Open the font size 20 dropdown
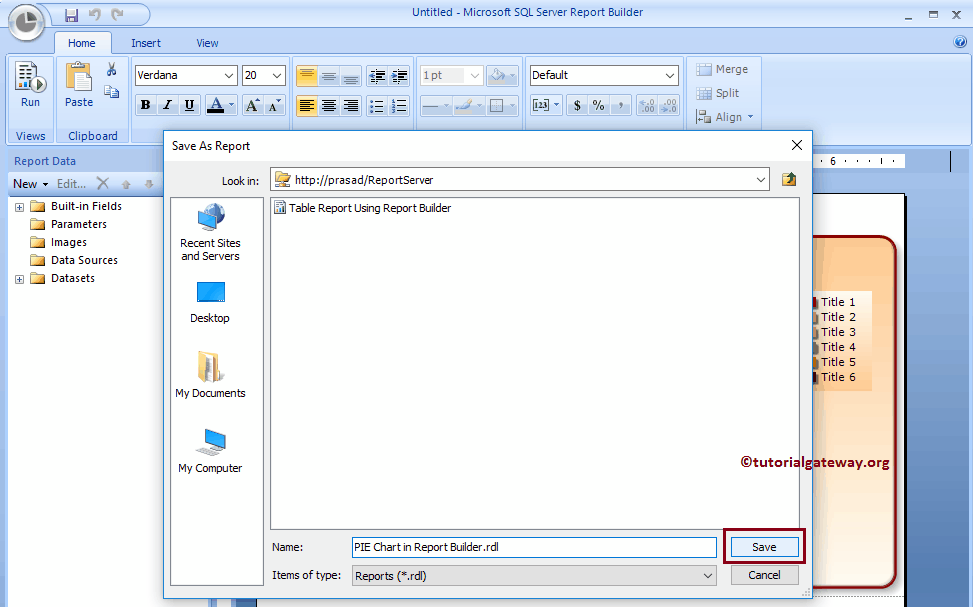 click(277, 76)
